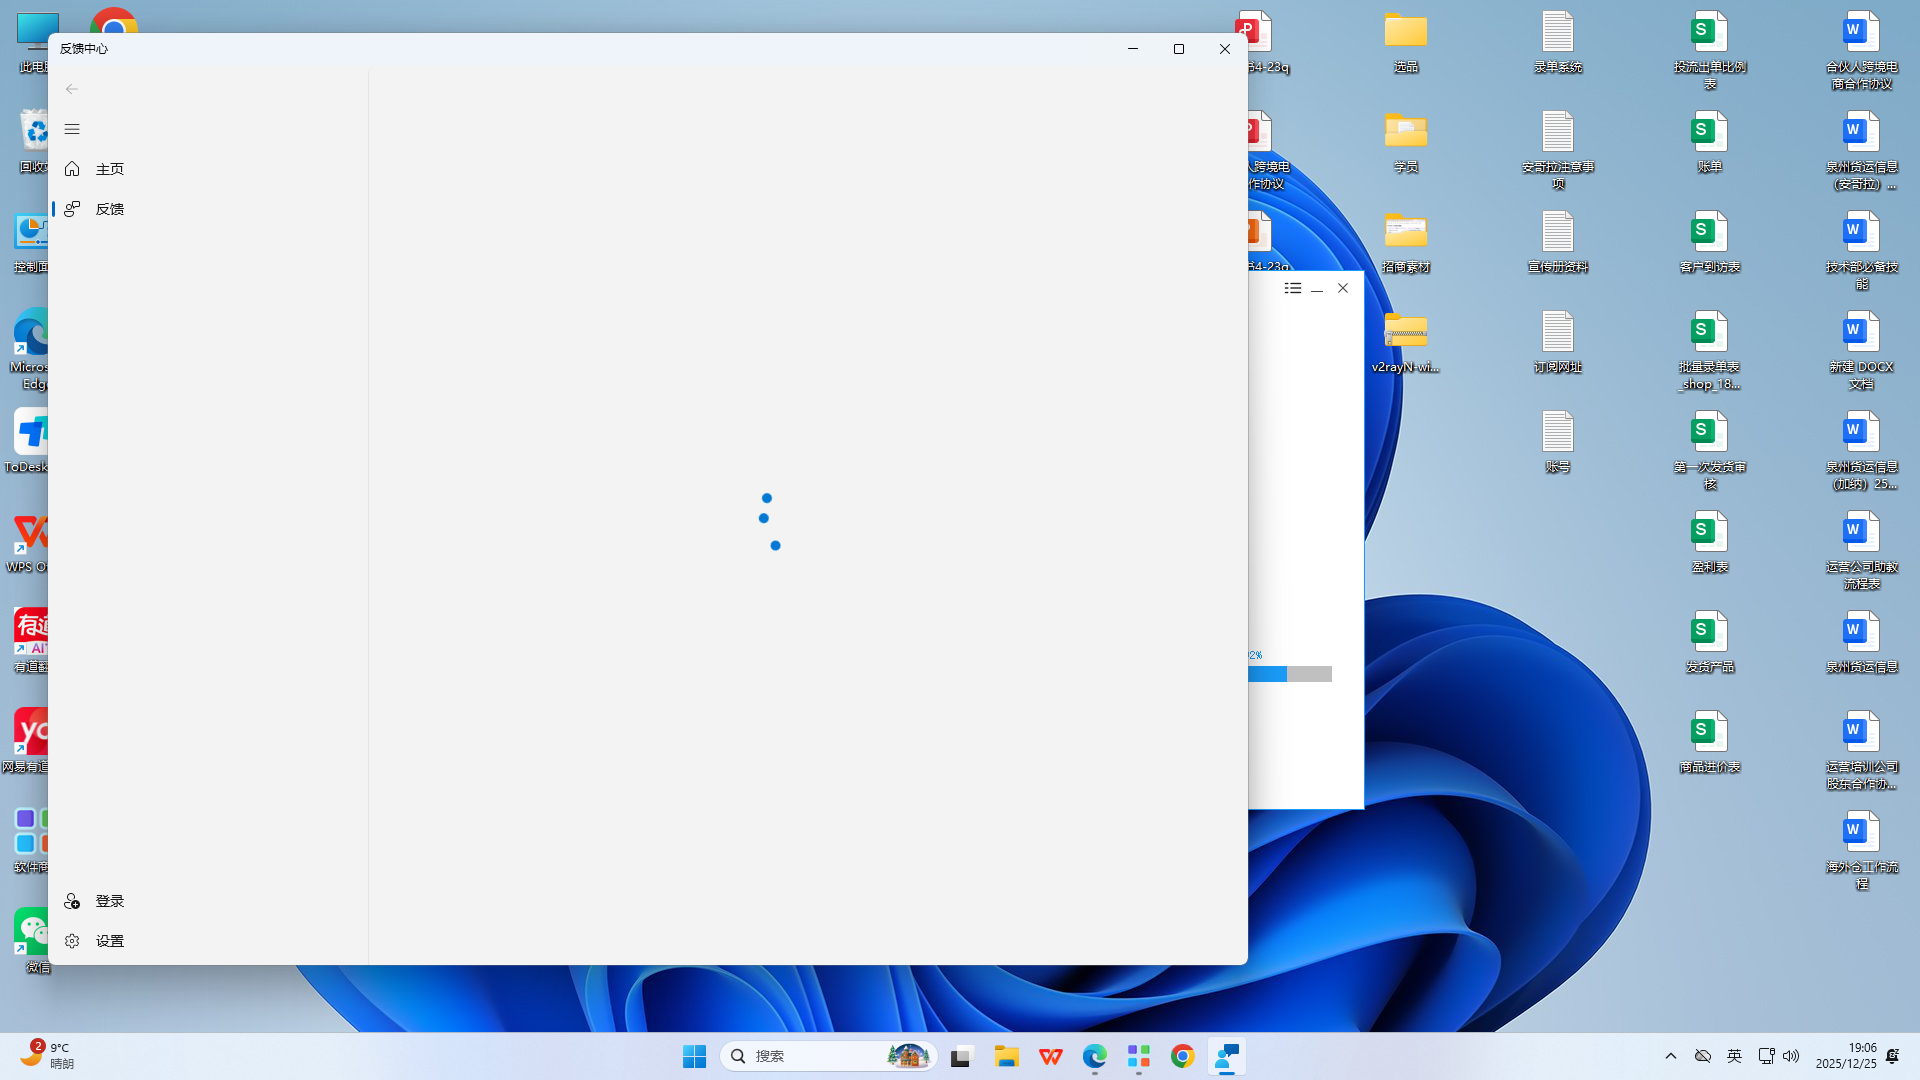This screenshot has height=1080, width=1920.
Task: Launch WPS Office from taskbar
Action: tap(1050, 1056)
